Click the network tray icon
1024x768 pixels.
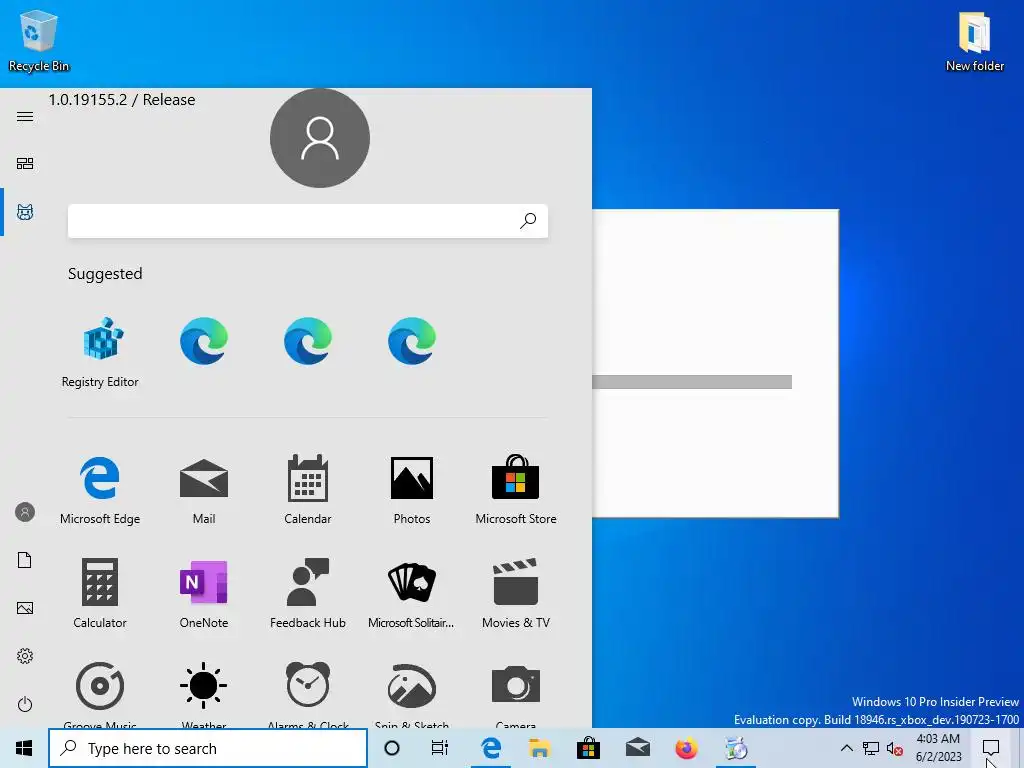[x=871, y=748]
